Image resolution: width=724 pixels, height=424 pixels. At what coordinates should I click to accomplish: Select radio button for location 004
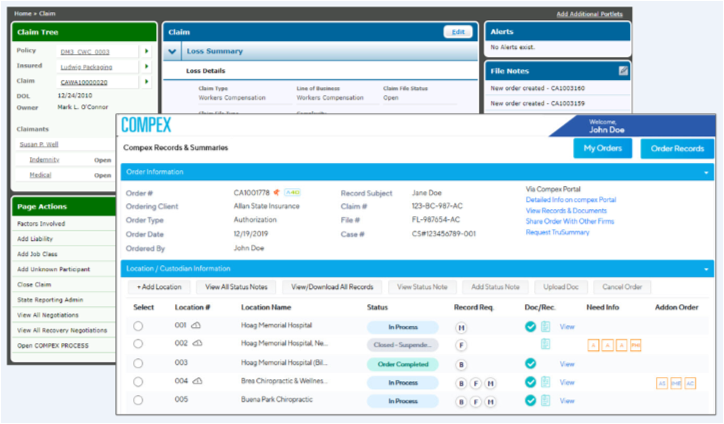138,382
